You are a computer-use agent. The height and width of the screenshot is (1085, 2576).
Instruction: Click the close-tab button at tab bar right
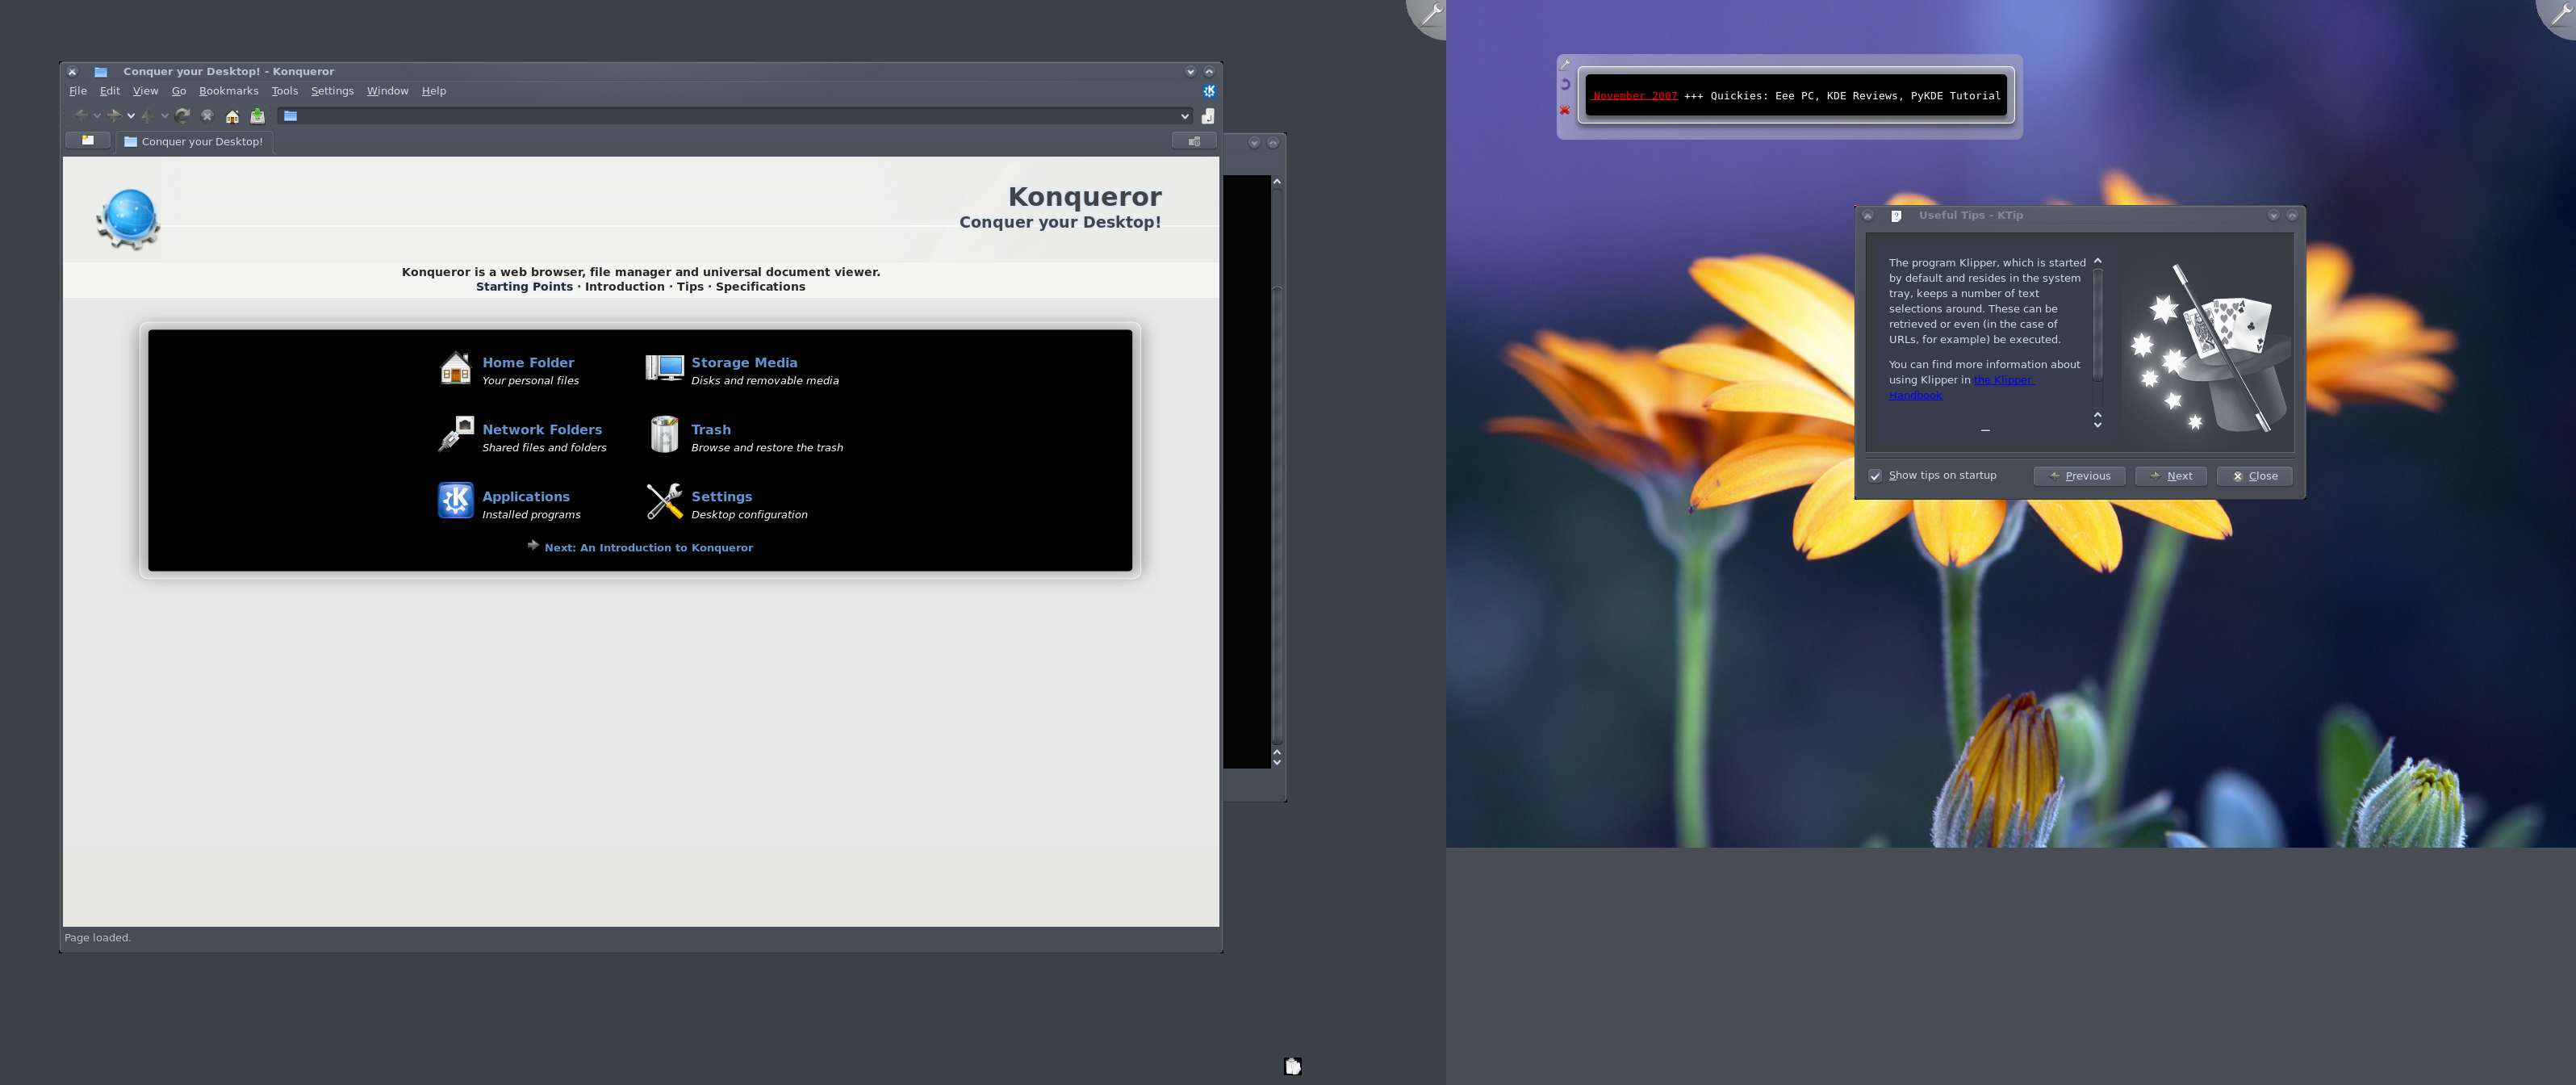click(1194, 141)
